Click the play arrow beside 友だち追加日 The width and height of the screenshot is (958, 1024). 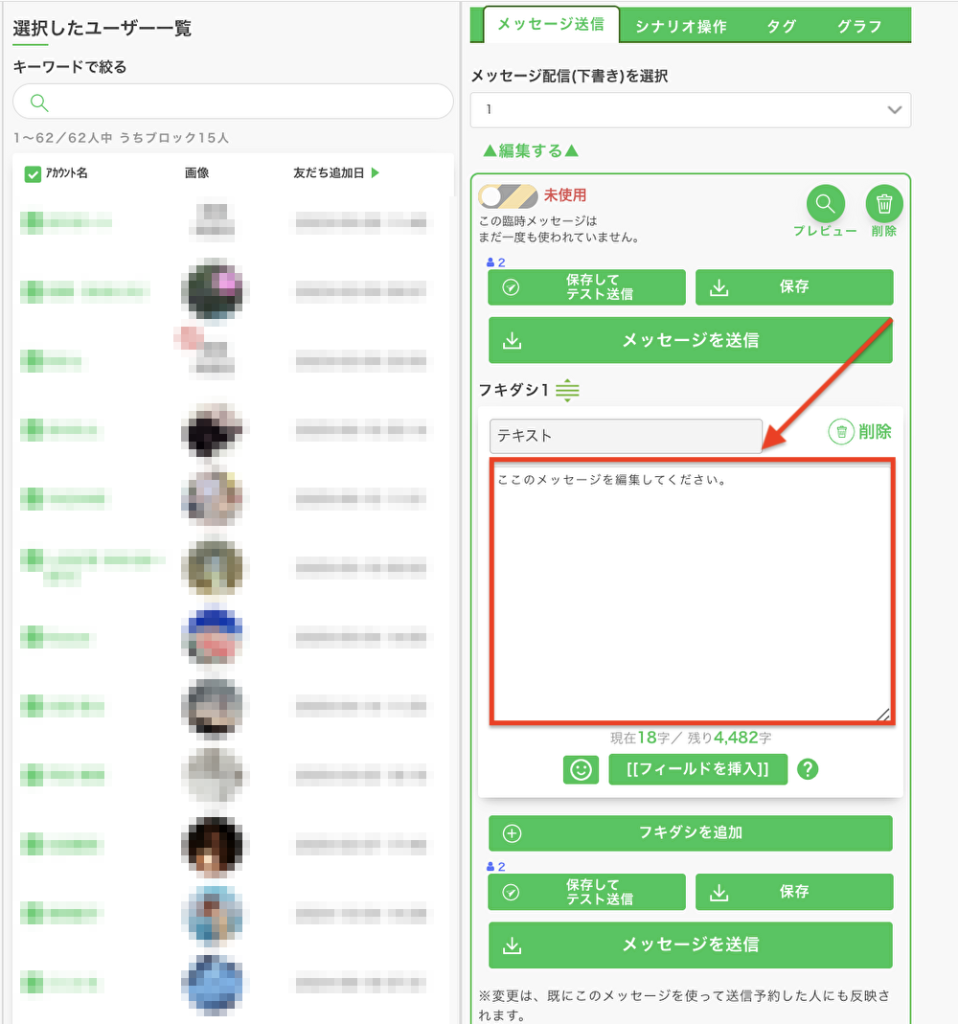[x=375, y=173]
